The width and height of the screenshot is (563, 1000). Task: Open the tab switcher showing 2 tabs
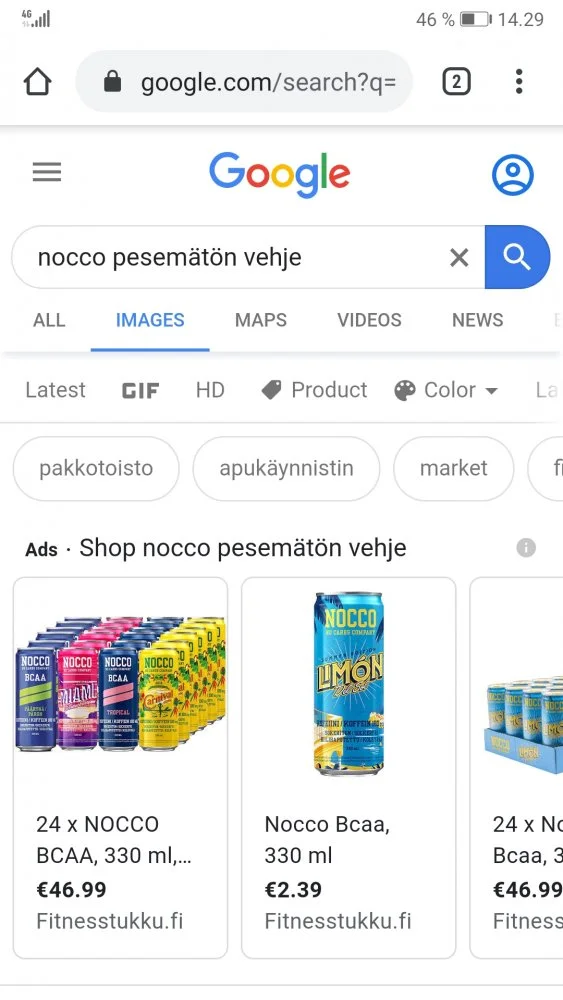click(456, 82)
